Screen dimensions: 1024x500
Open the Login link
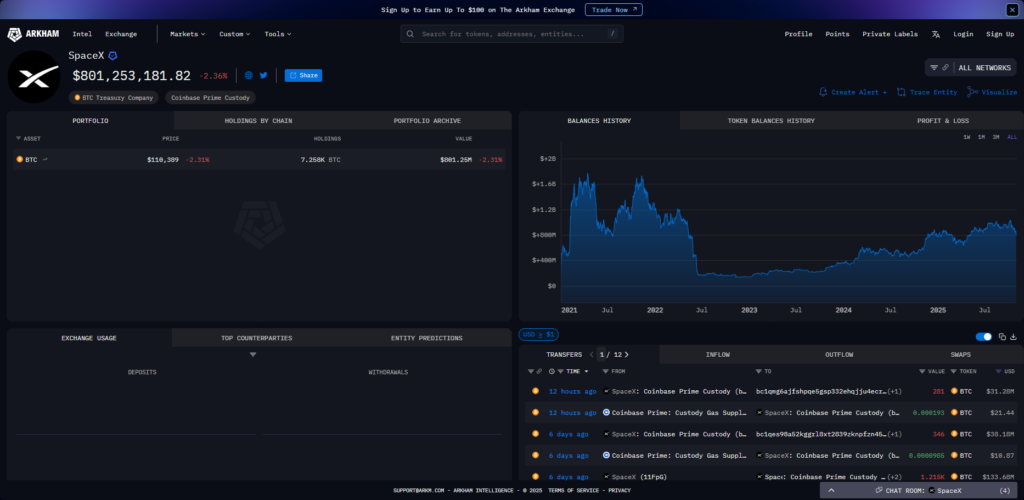click(x=963, y=34)
